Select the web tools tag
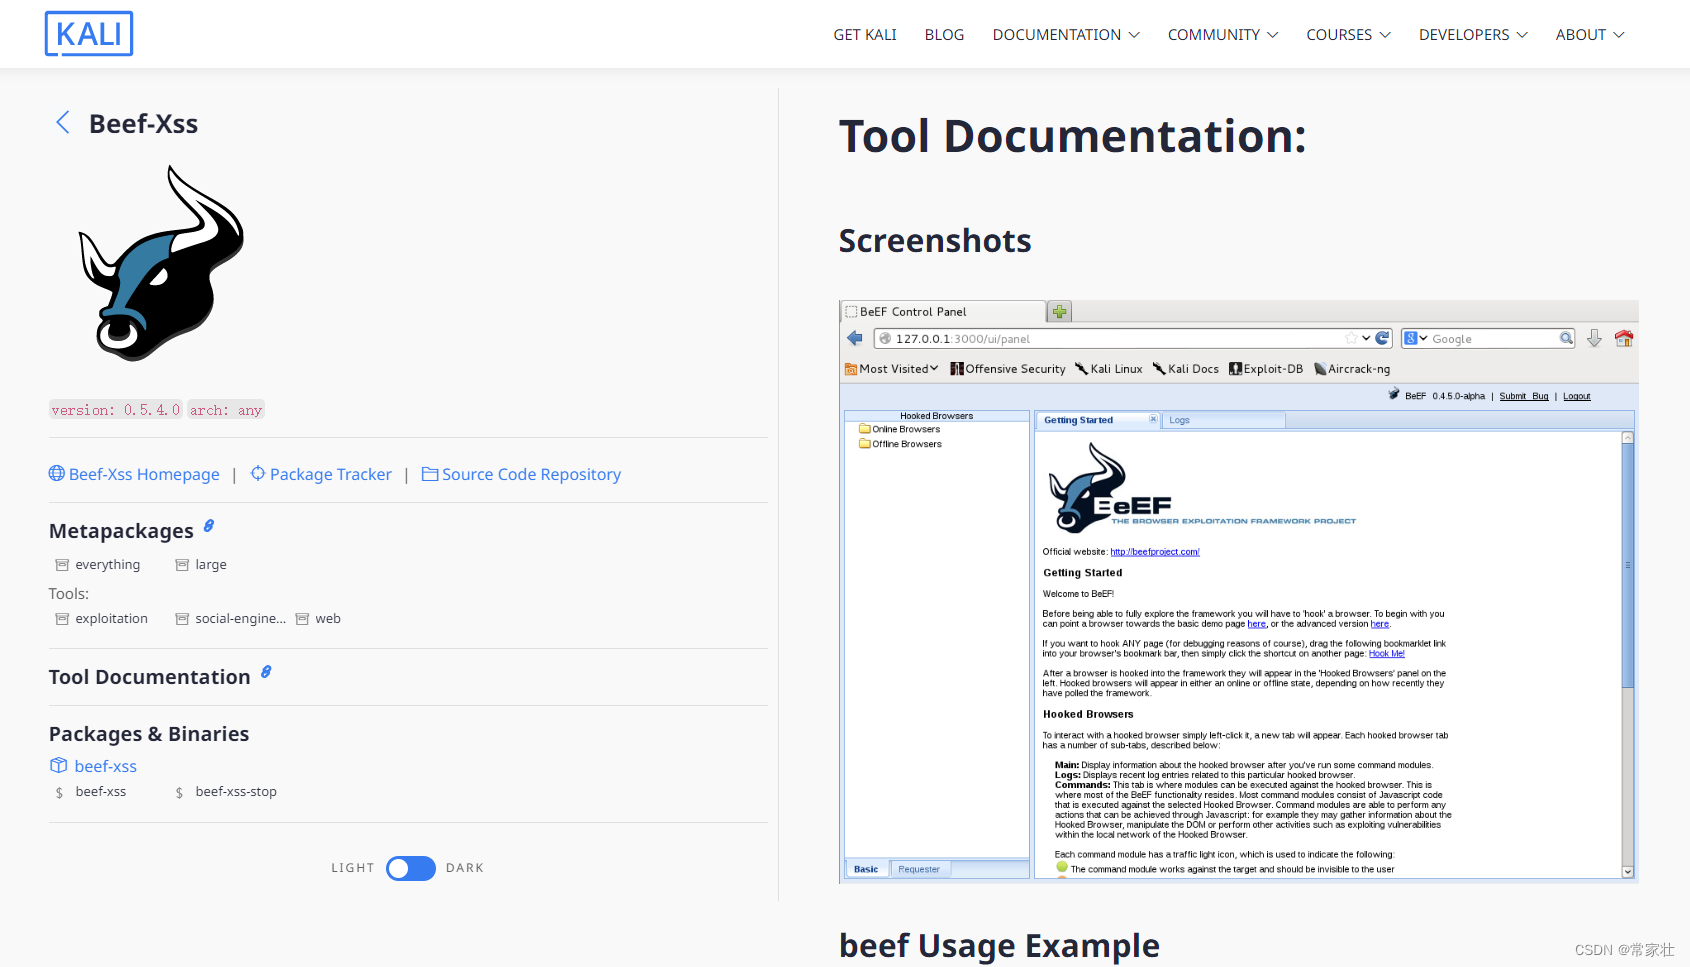1690x967 pixels. tap(318, 619)
